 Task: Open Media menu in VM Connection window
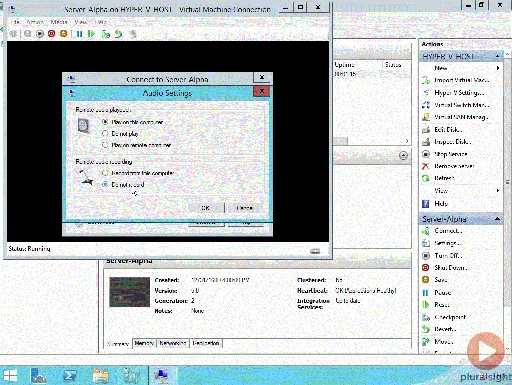[59, 22]
